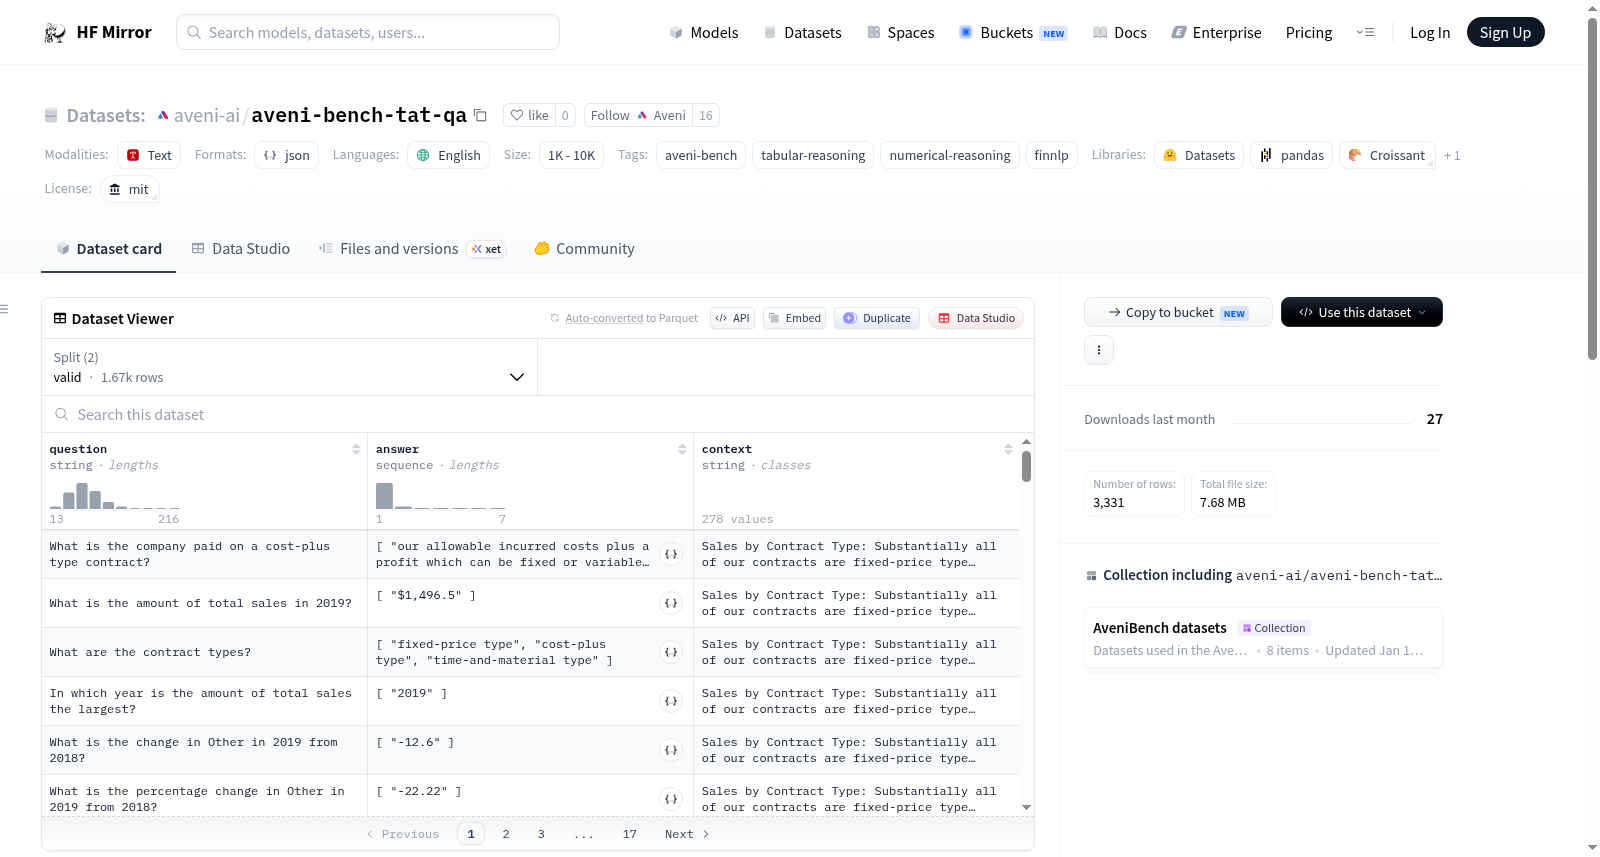The image size is (1600, 857).
Task: Open Spaces in the top navigation
Action: tap(901, 33)
